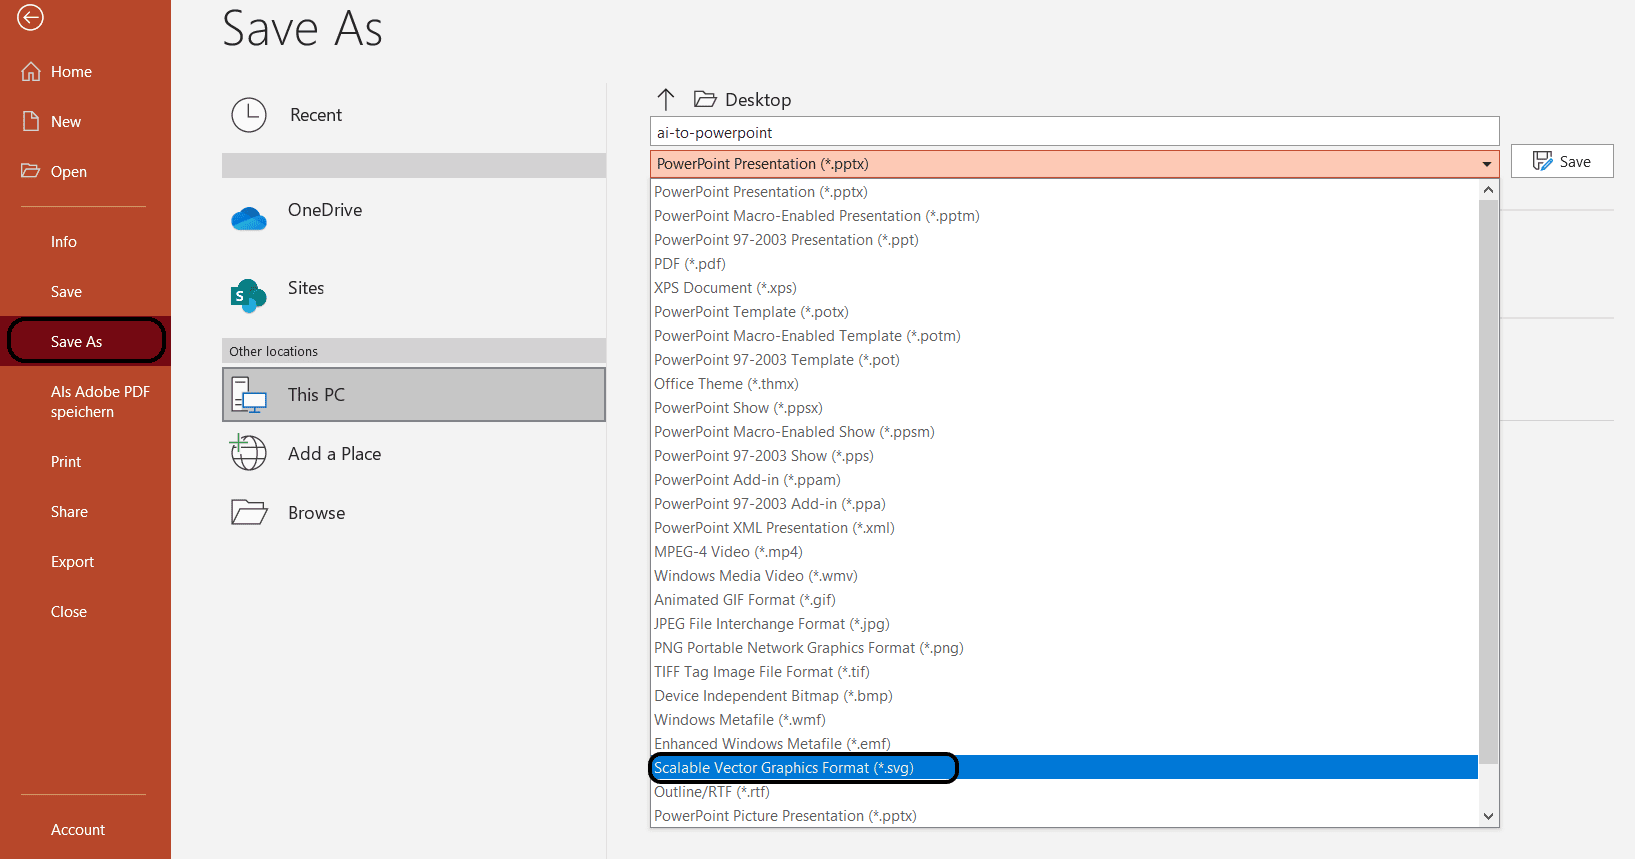Select PowerPoint Add-in (*.ppam)
The width and height of the screenshot is (1635, 859).
[x=1064, y=480]
